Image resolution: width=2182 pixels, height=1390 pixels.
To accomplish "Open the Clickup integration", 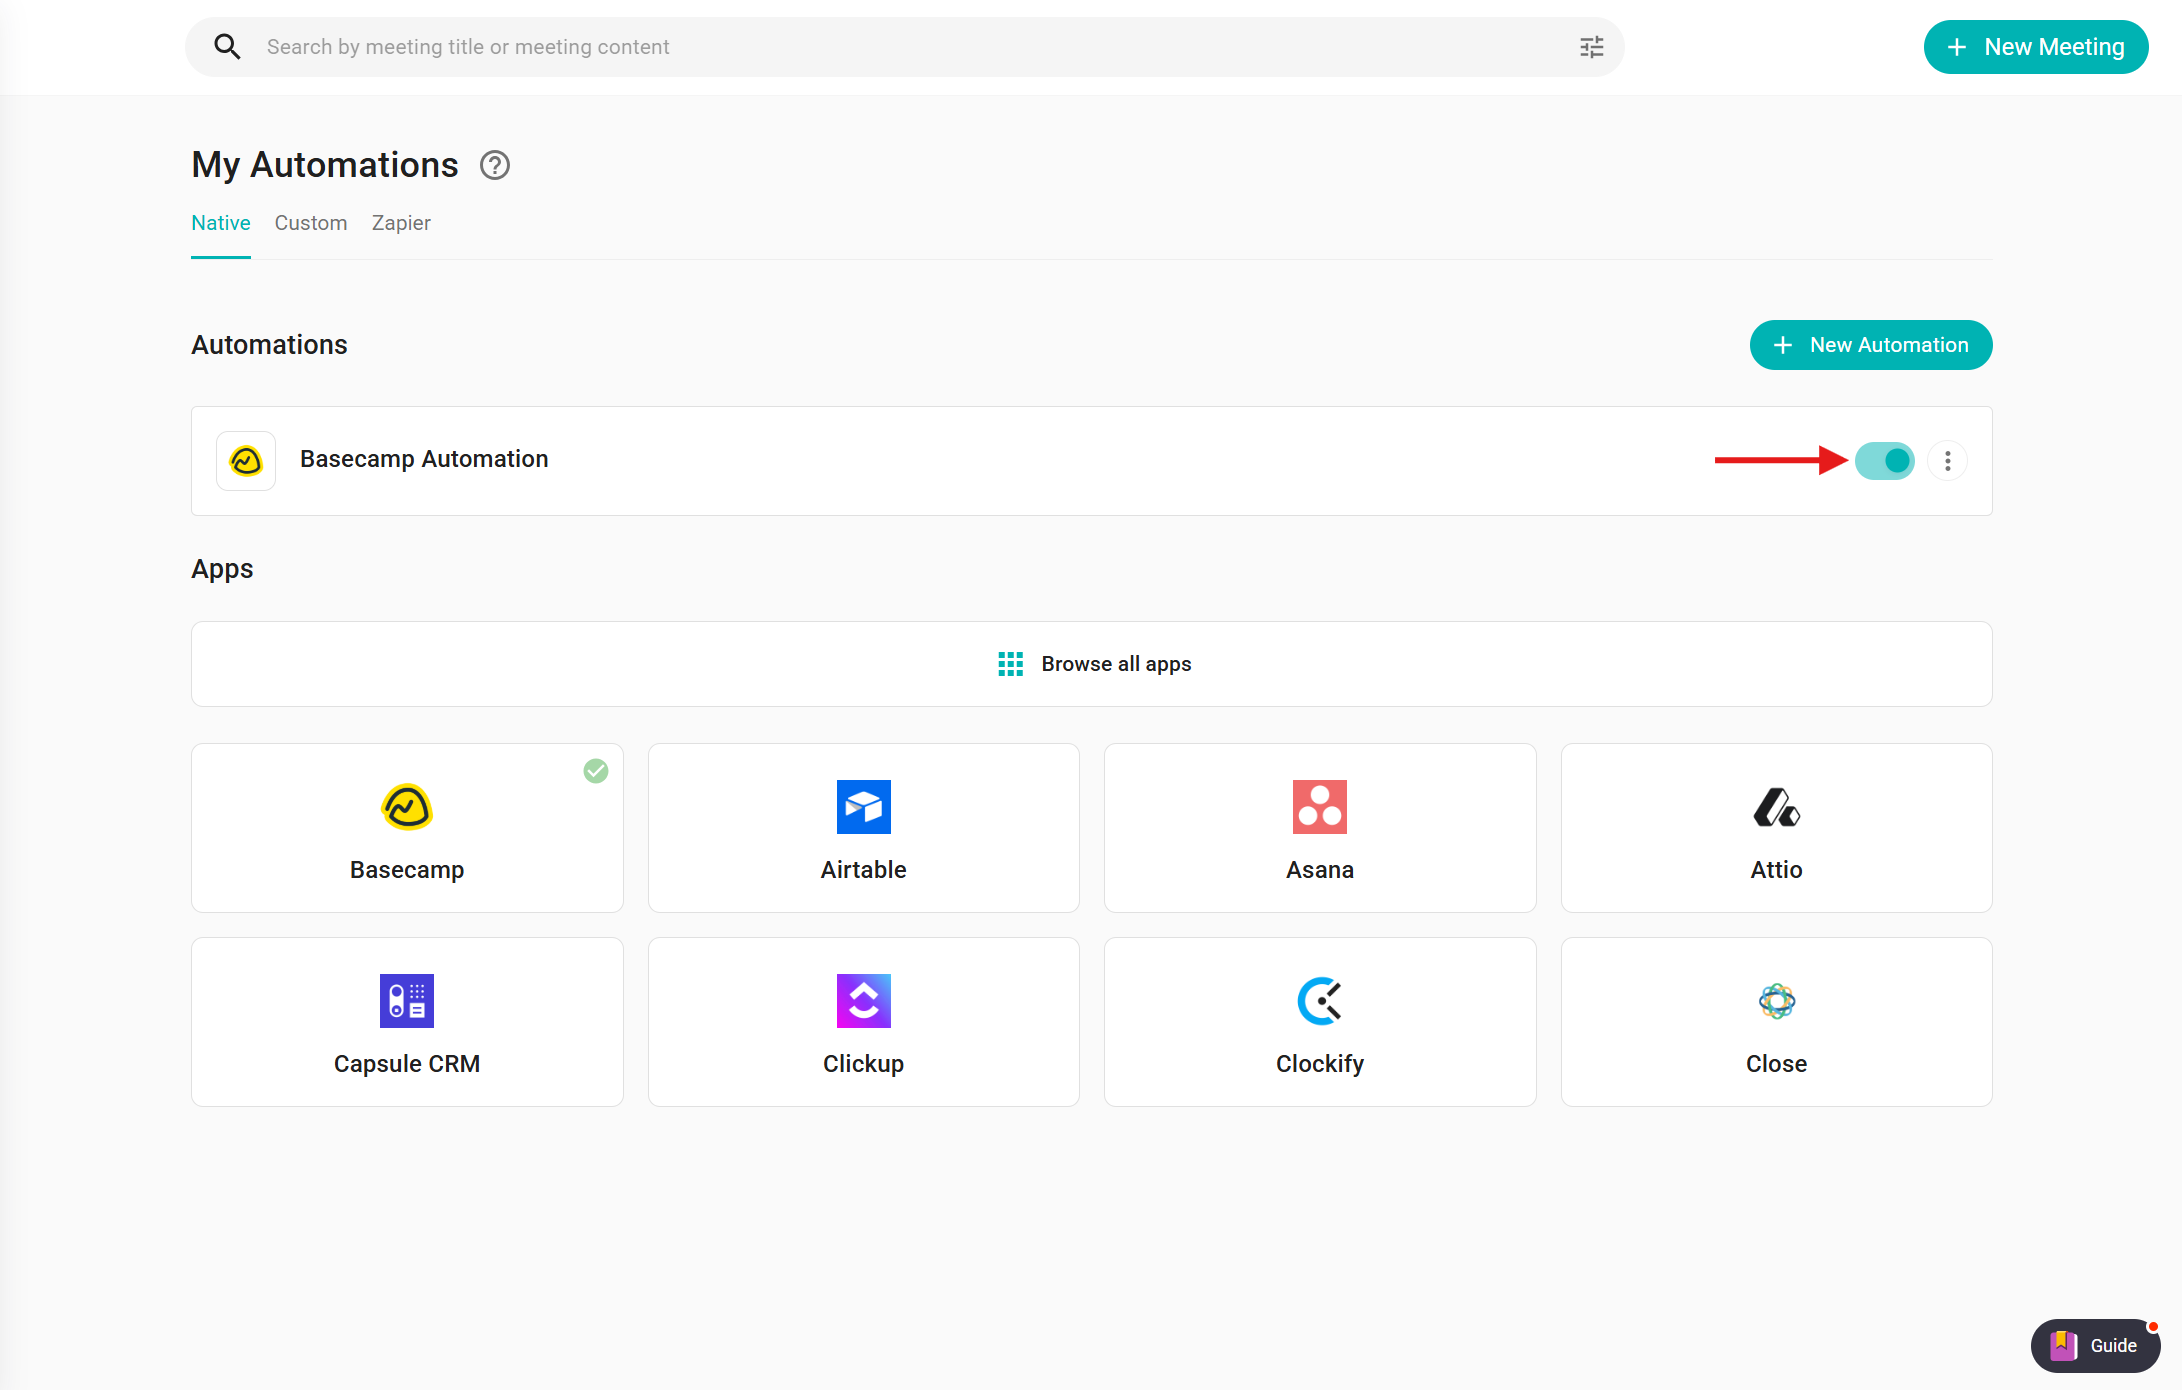I will click(863, 1021).
